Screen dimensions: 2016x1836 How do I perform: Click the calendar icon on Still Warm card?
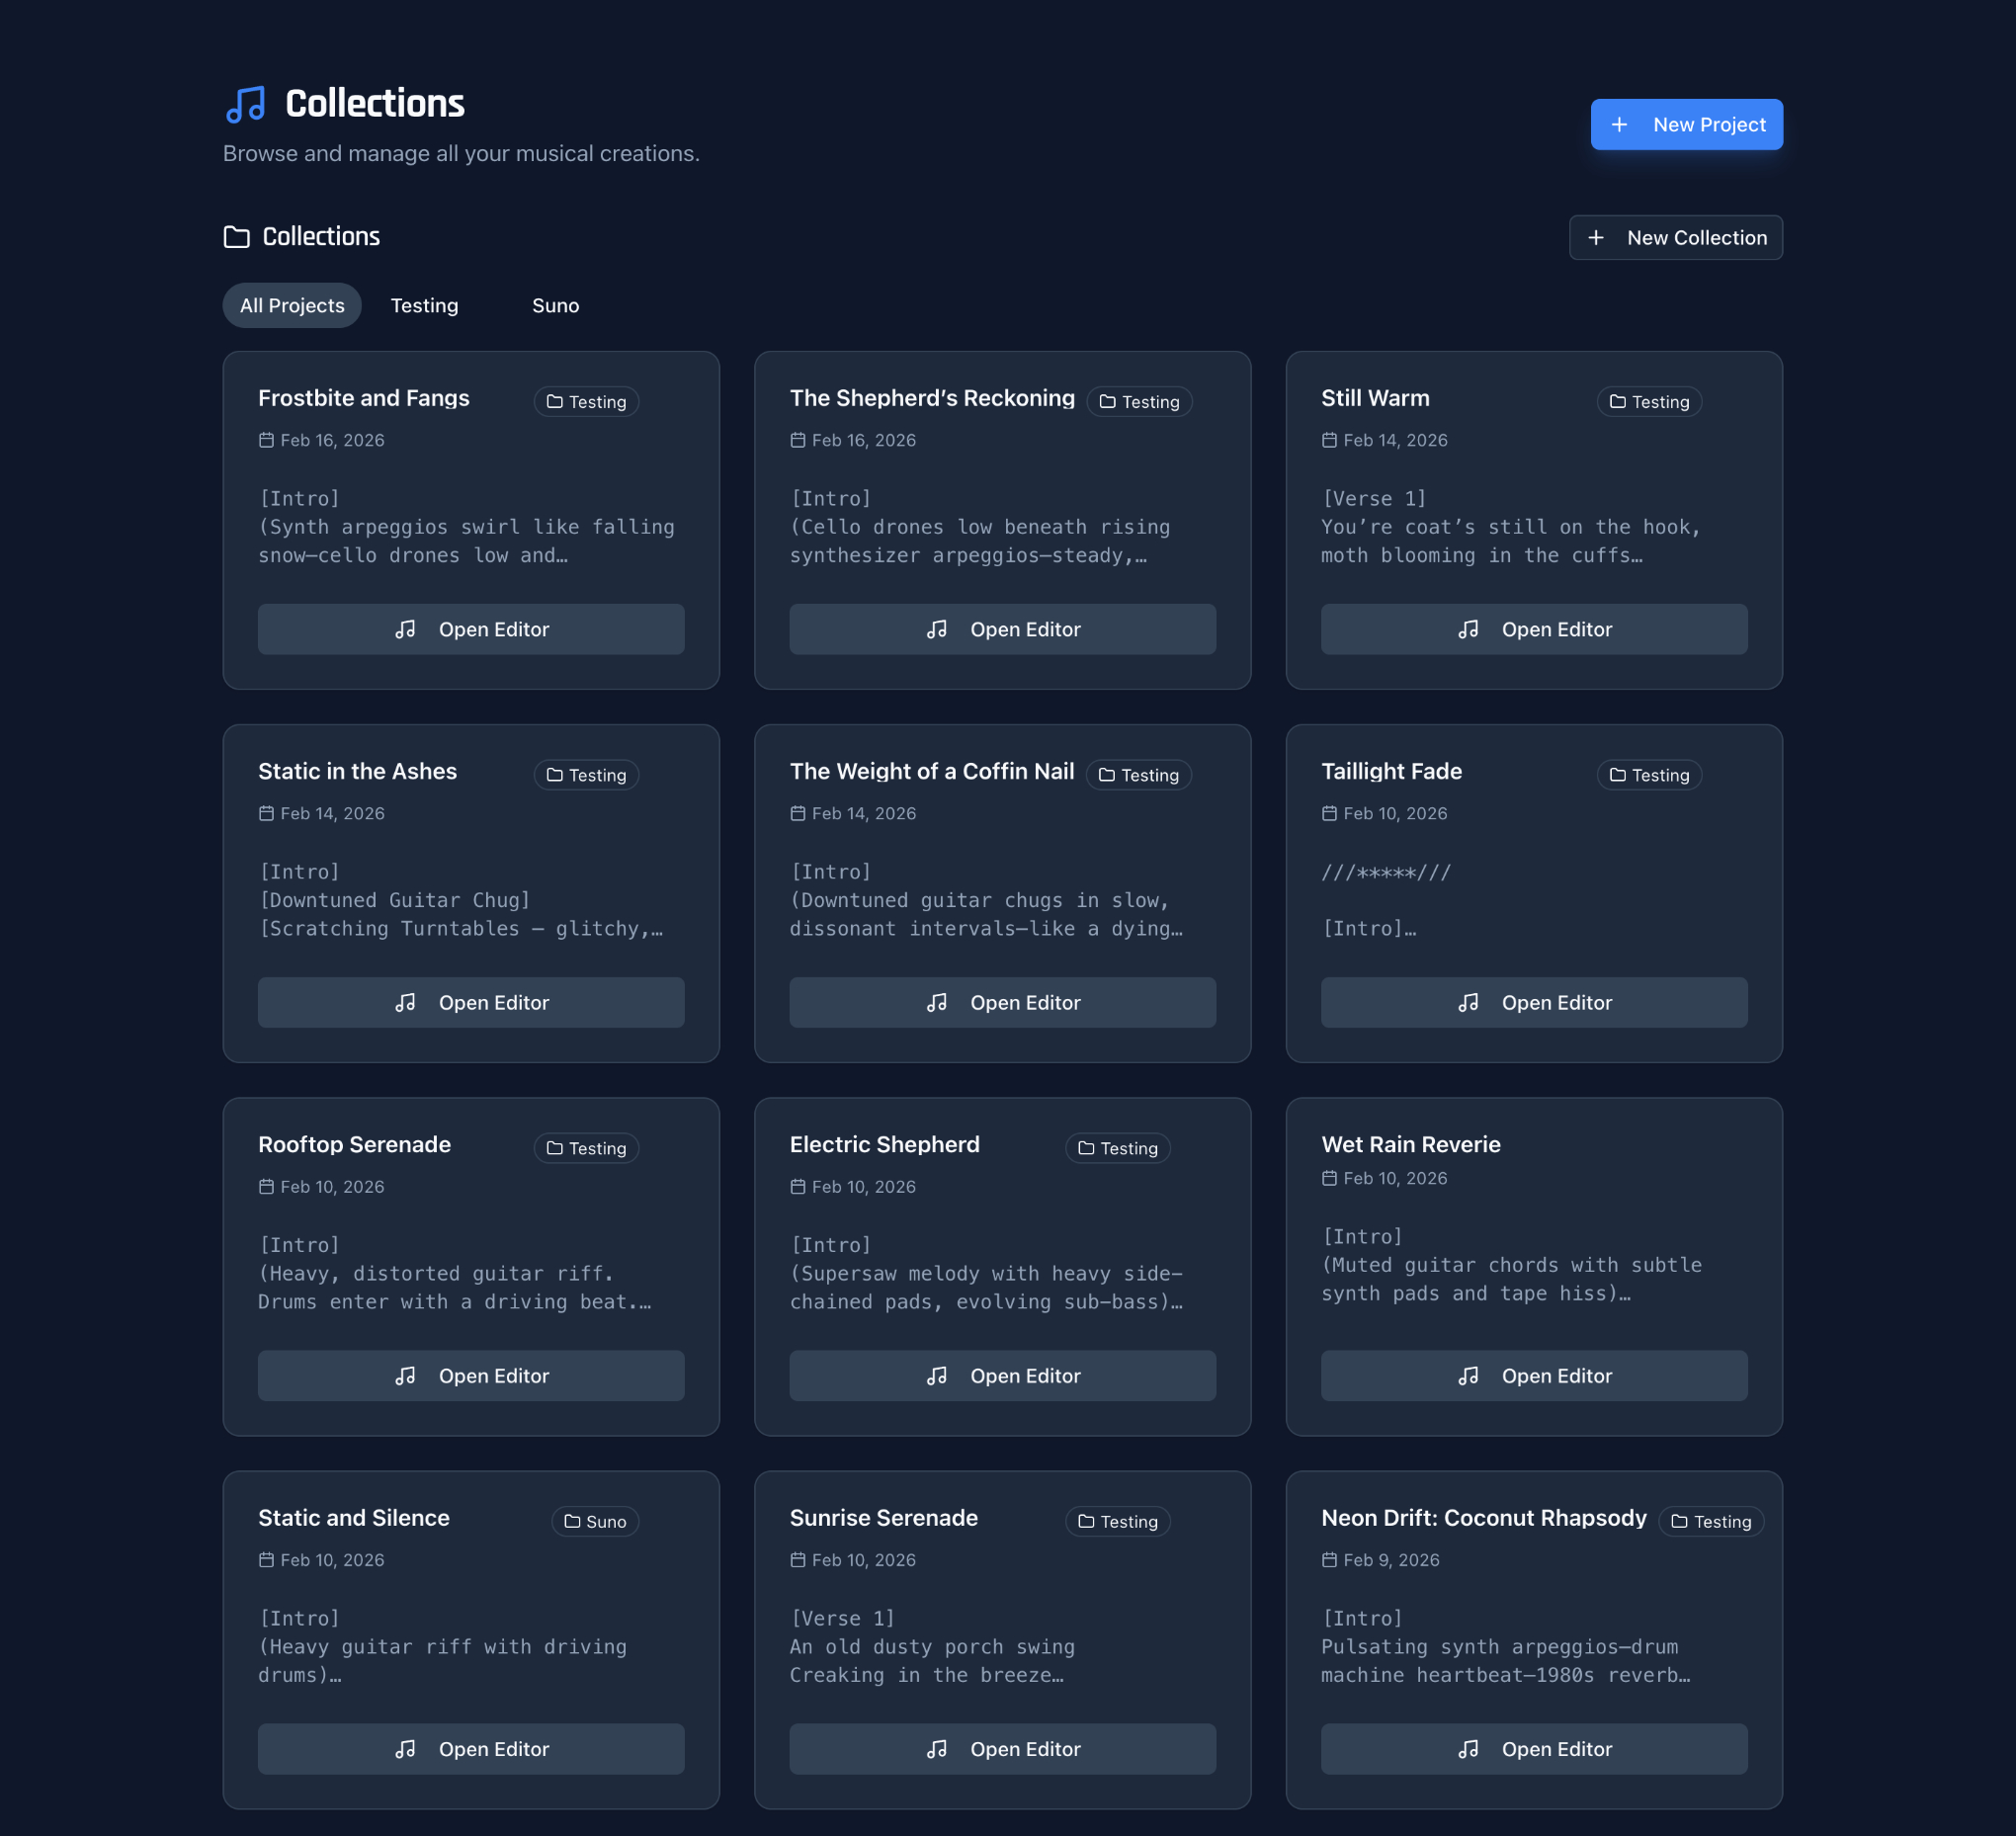pos(1329,440)
